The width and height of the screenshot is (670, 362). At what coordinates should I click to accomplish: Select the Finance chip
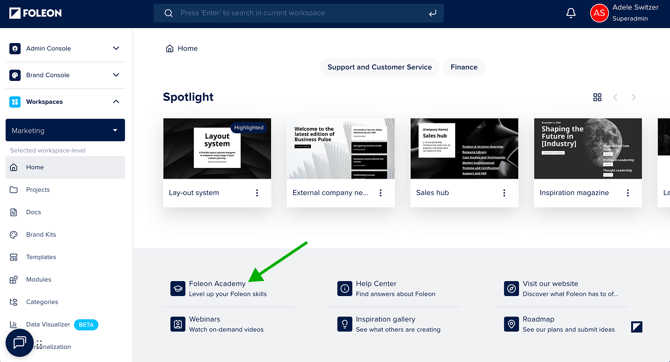[x=464, y=67]
